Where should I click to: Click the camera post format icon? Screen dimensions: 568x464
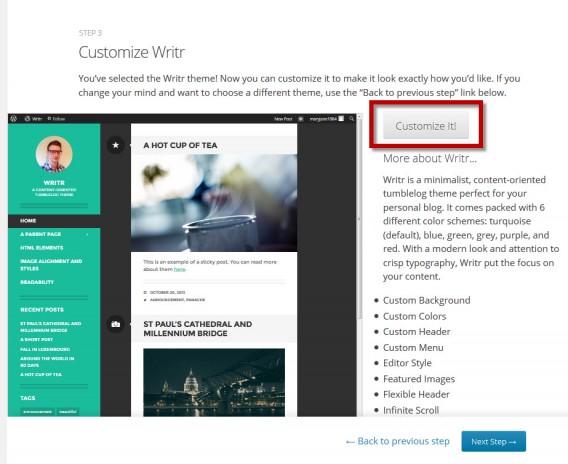[116, 324]
